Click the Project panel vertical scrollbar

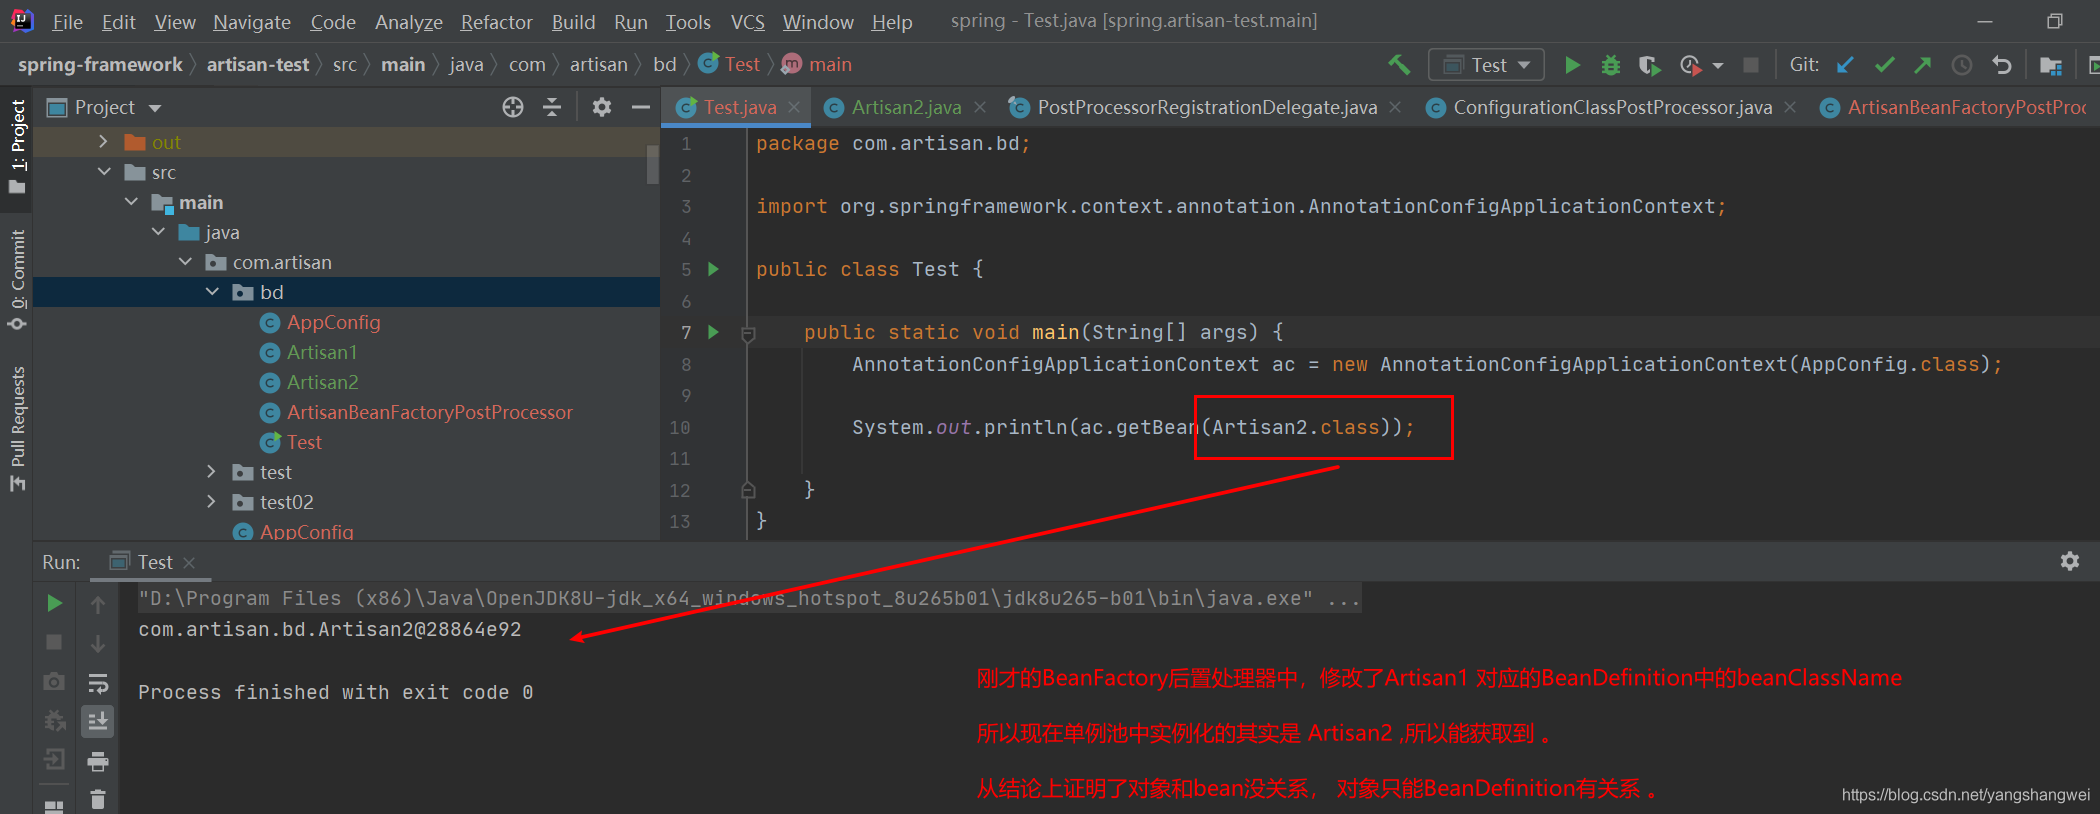click(x=652, y=165)
